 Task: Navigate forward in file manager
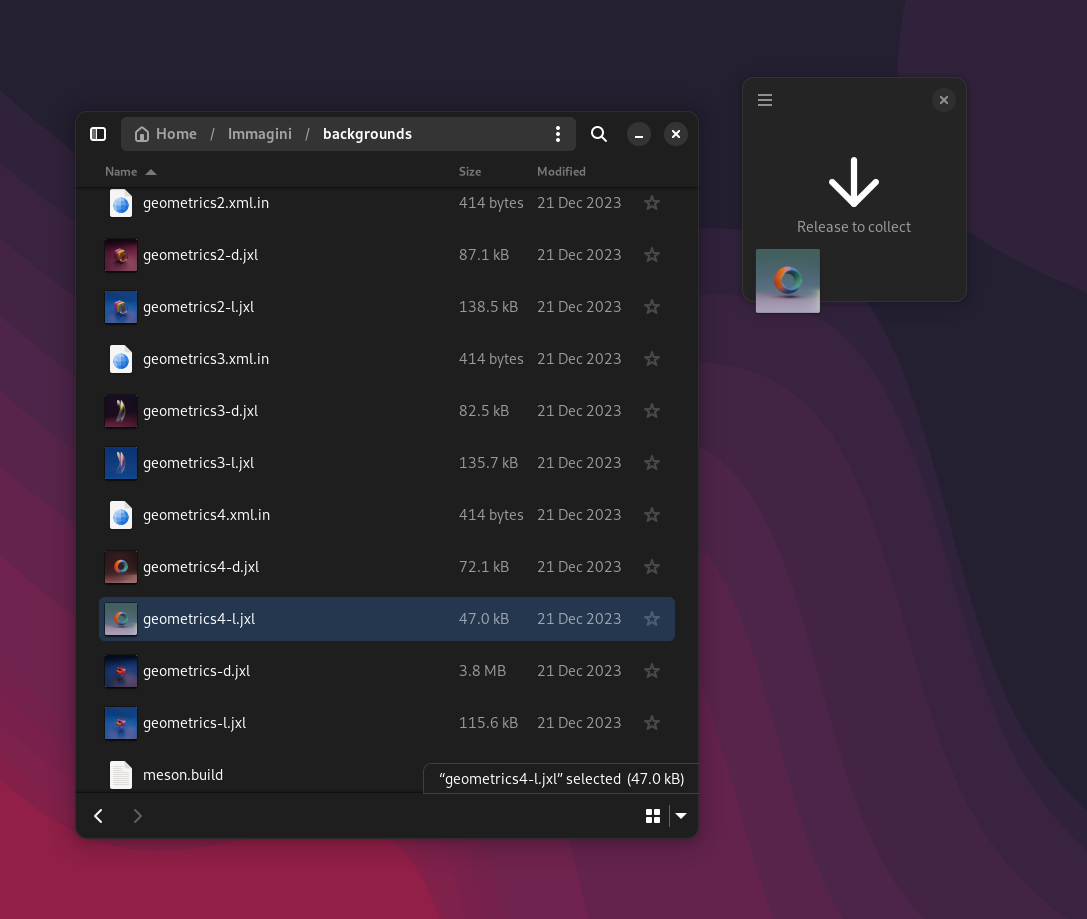[x=137, y=816]
